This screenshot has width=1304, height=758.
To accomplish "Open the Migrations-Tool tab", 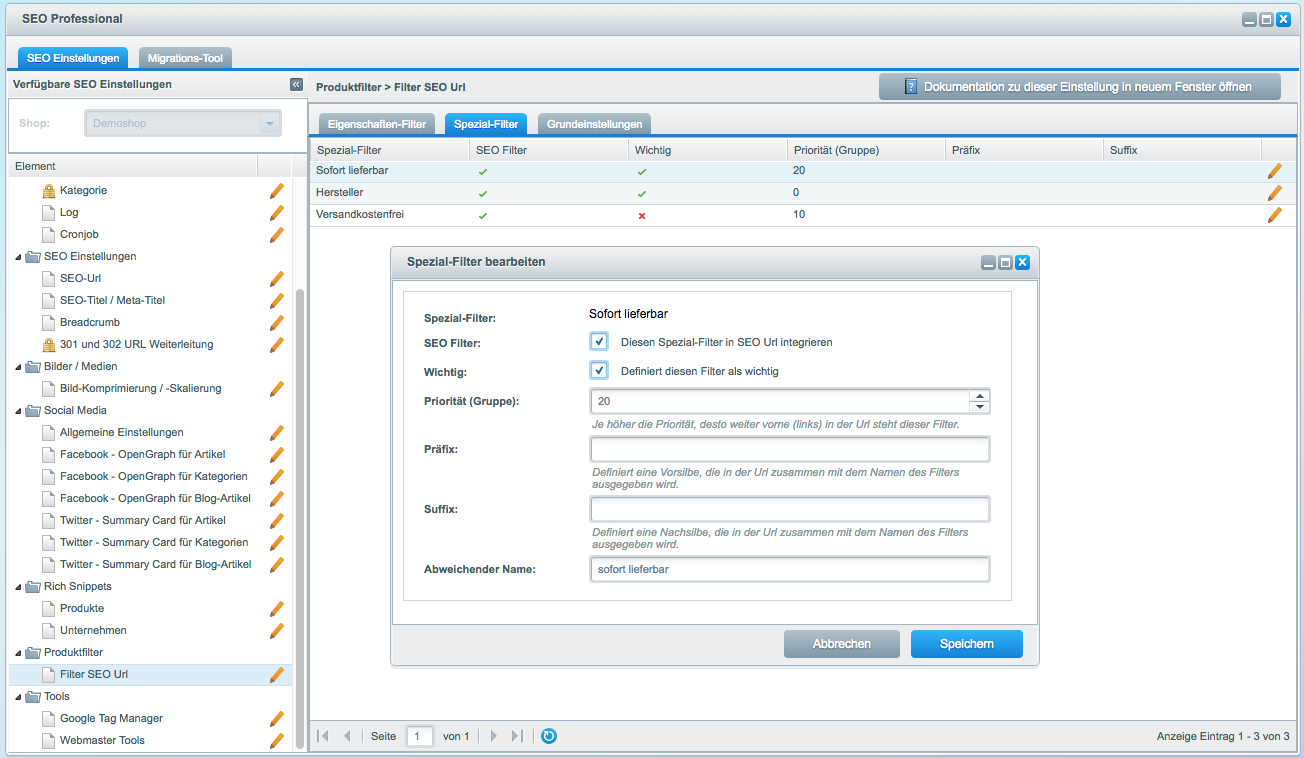I will point(185,58).
